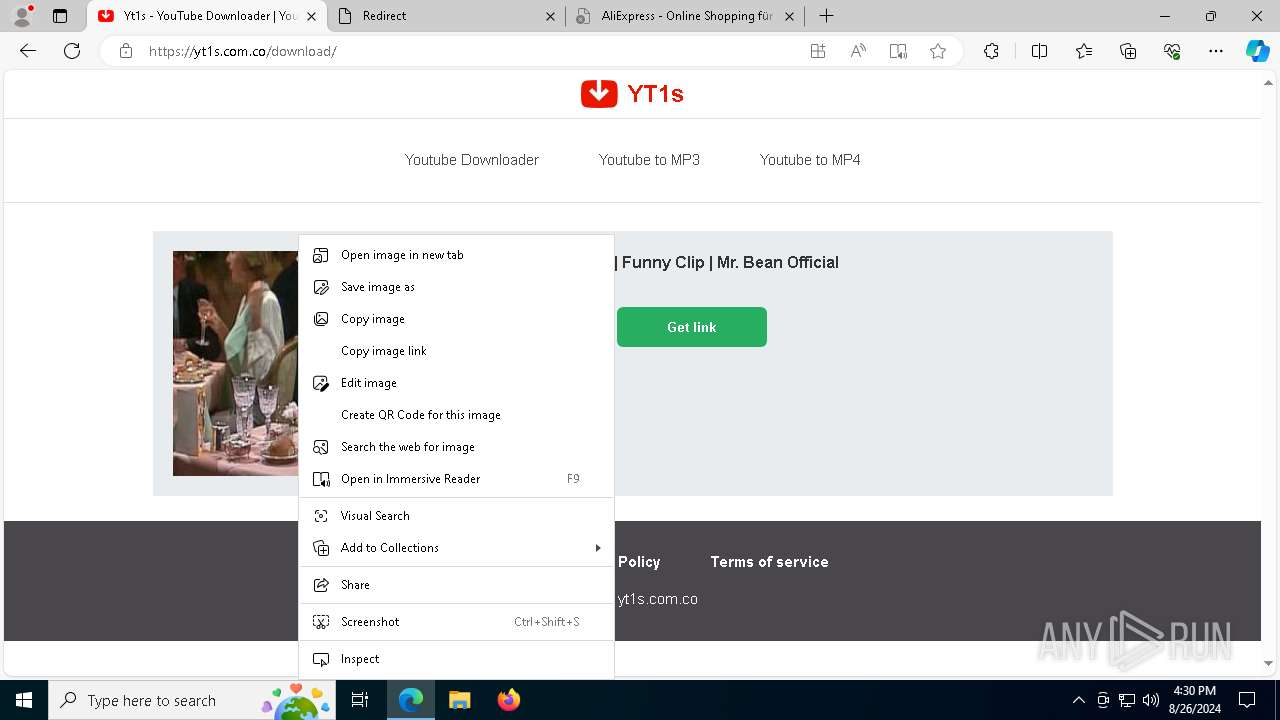The image size is (1280, 720).
Task: Open Browser essentials heart icon
Action: pos(1172,51)
